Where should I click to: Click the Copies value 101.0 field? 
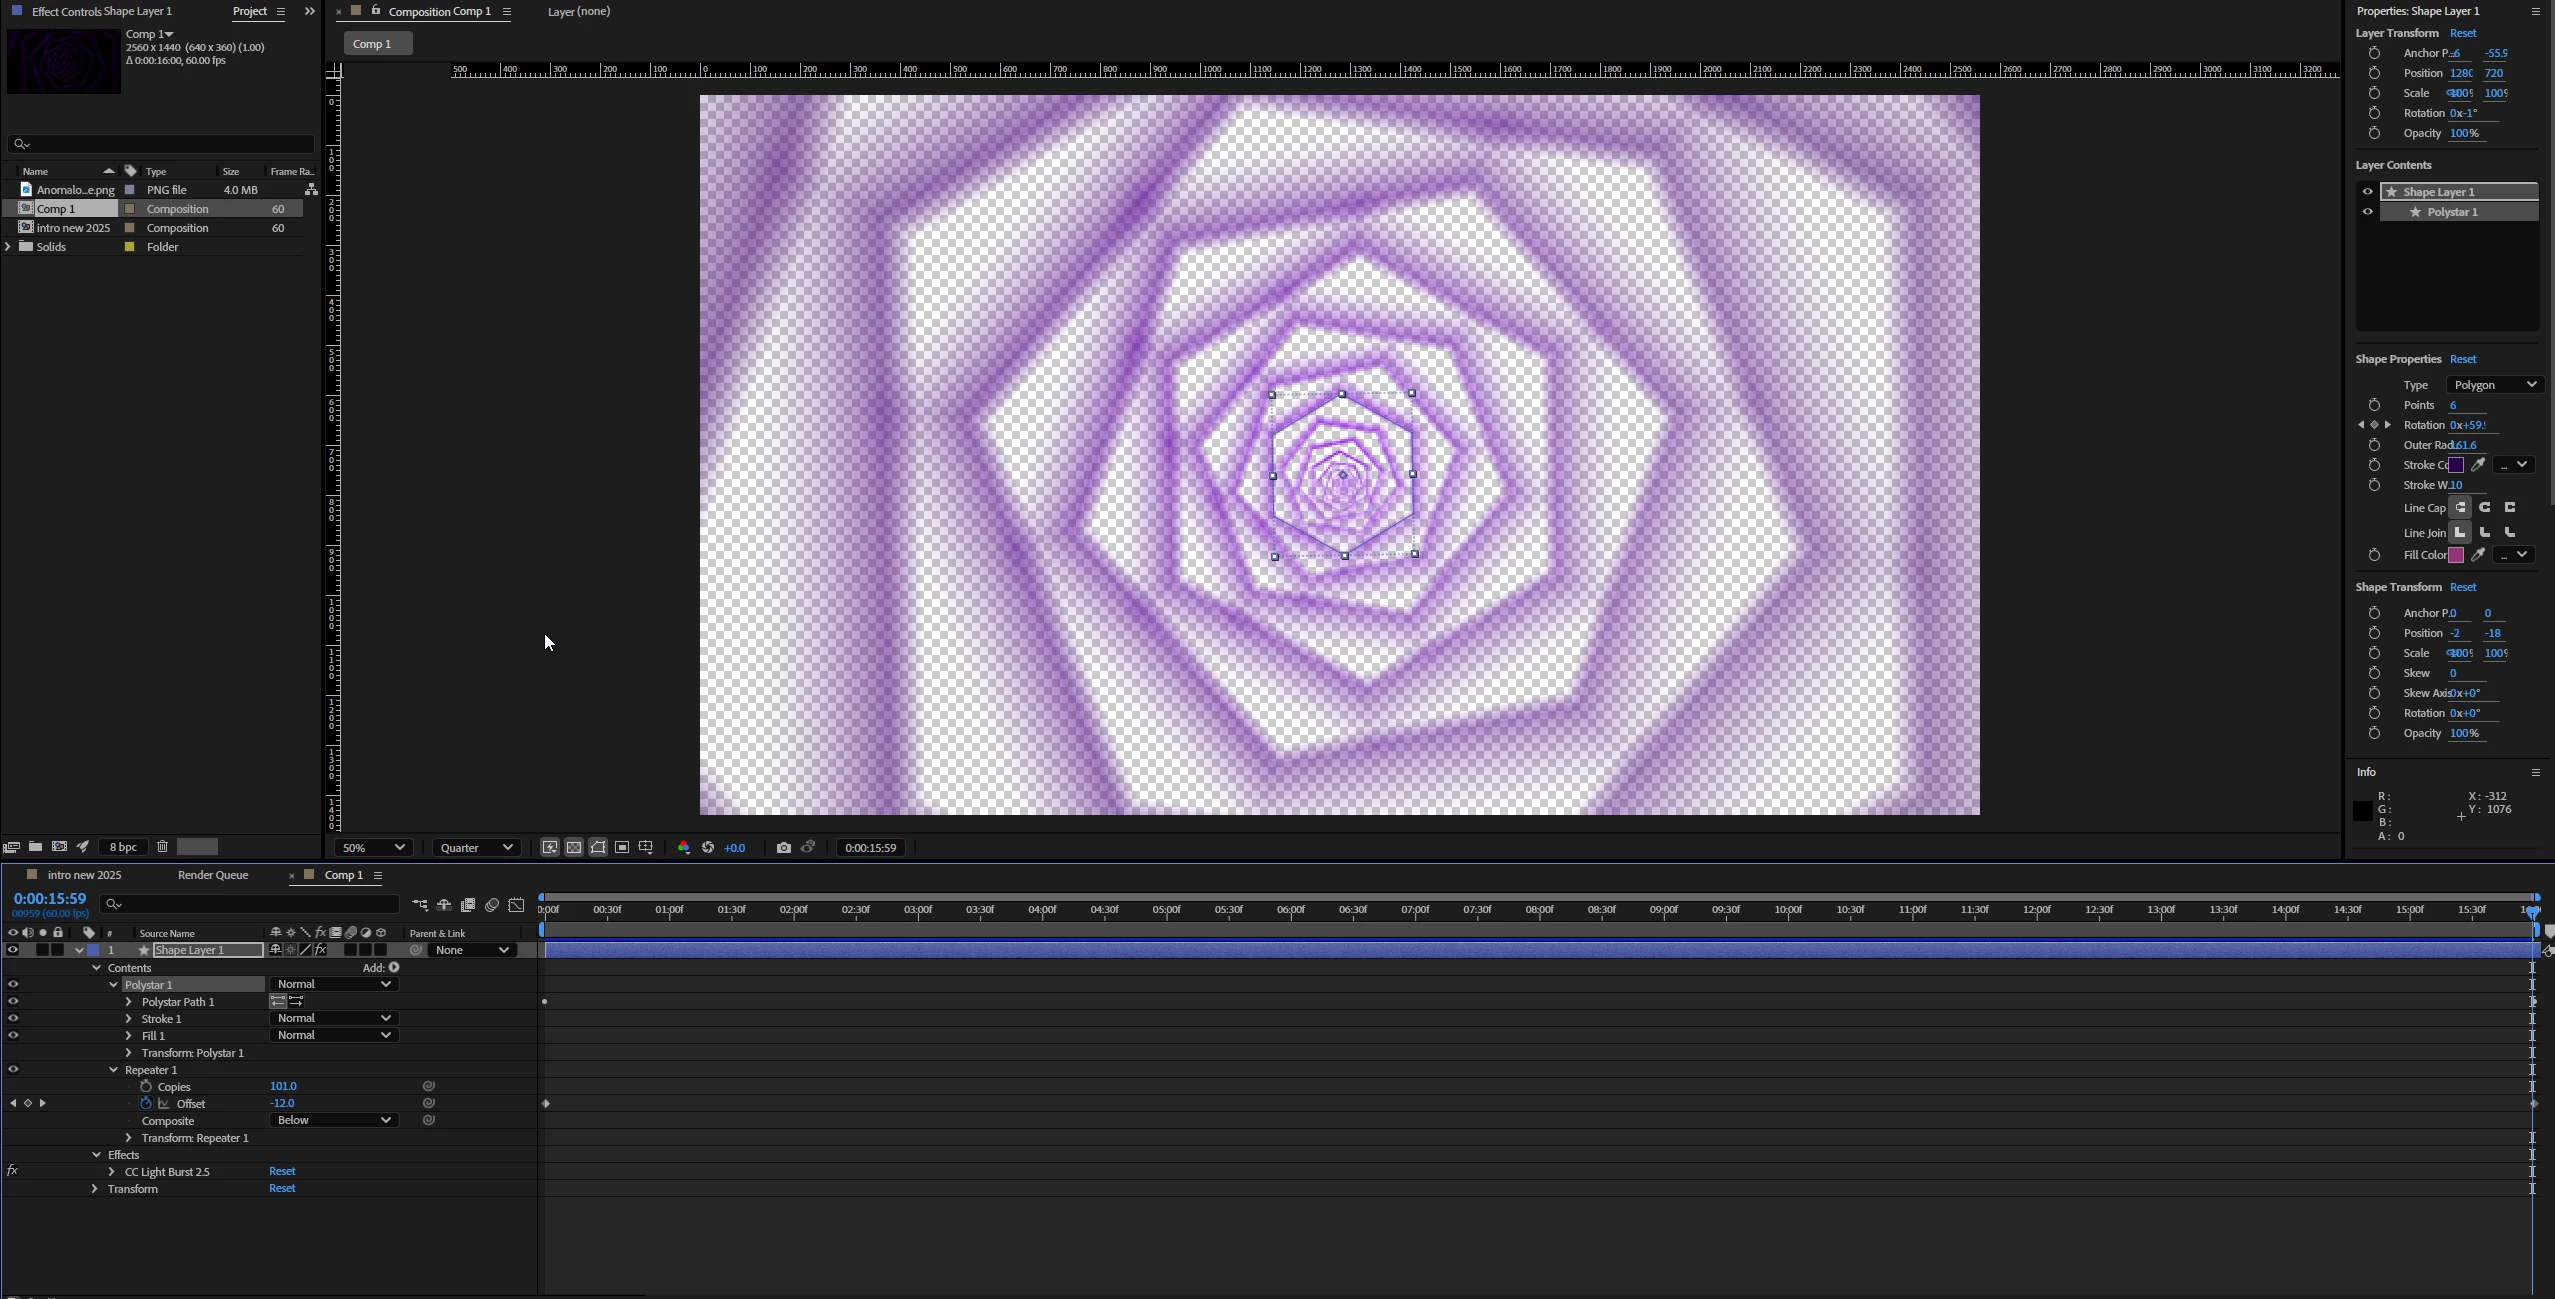(283, 1086)
